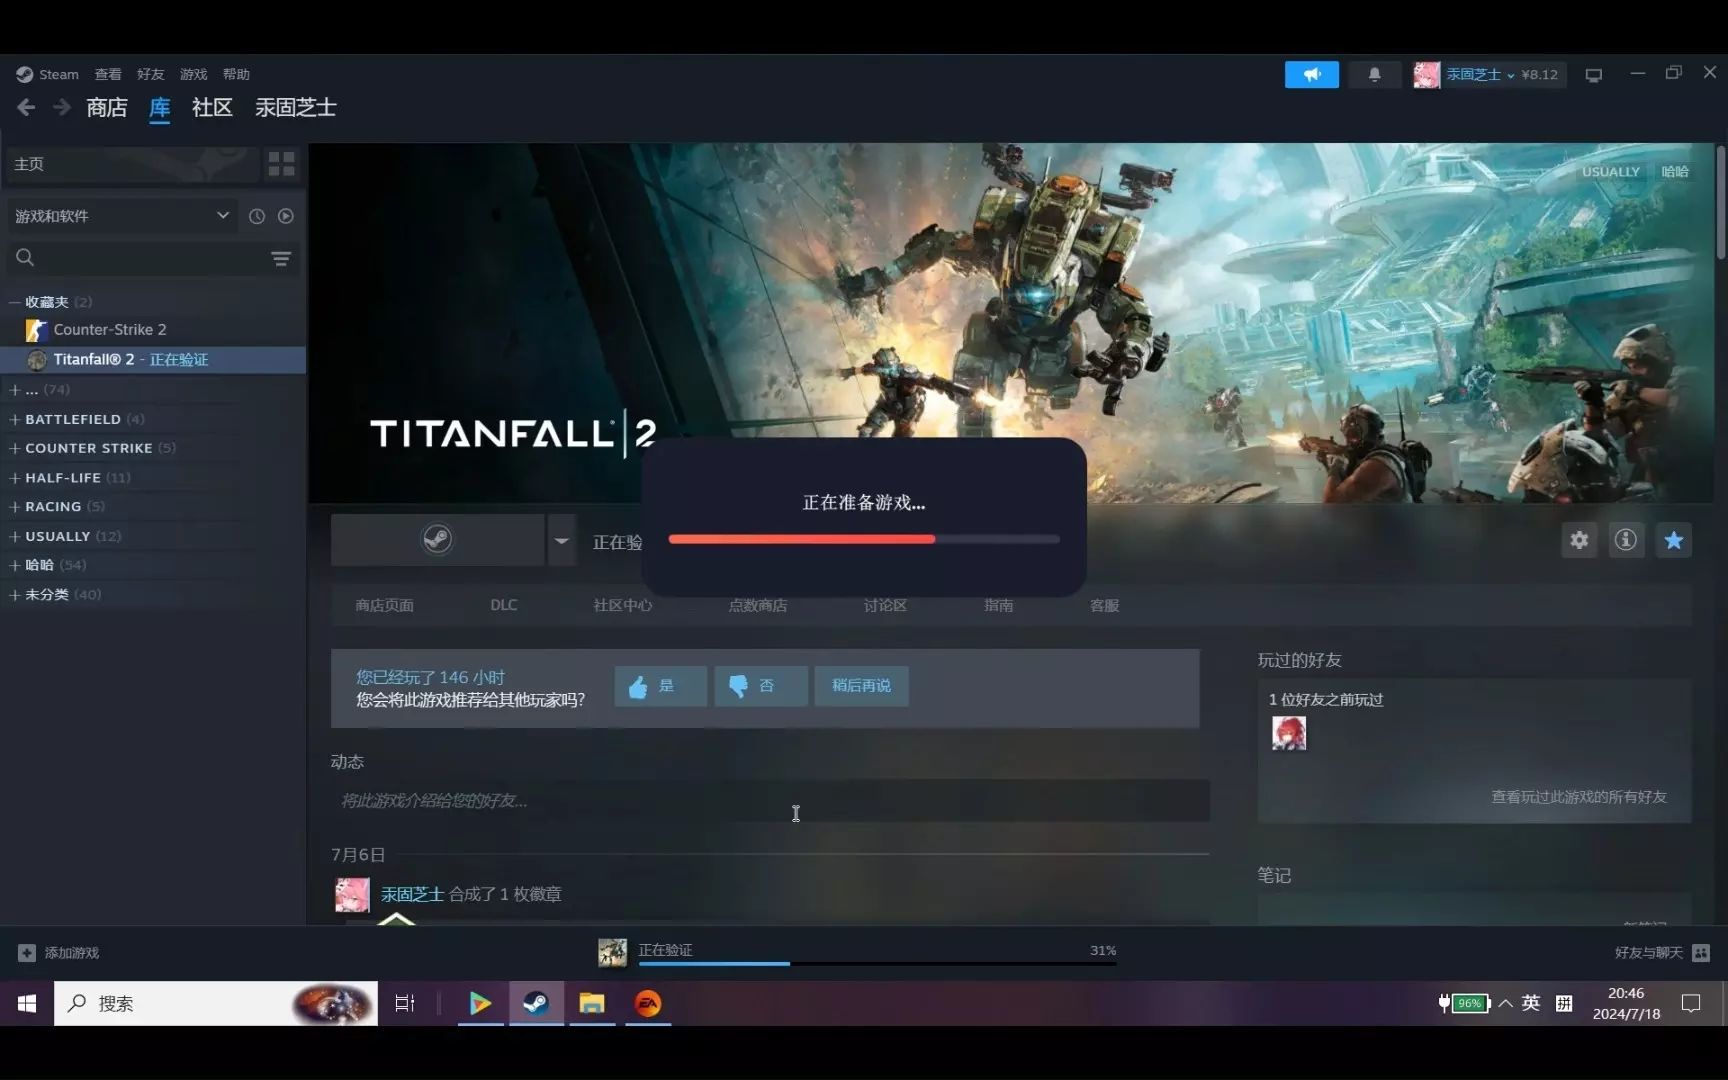The image size is (1728, 1080).
Task: Click thumbs-down 否 button
Action: (761, 686)
